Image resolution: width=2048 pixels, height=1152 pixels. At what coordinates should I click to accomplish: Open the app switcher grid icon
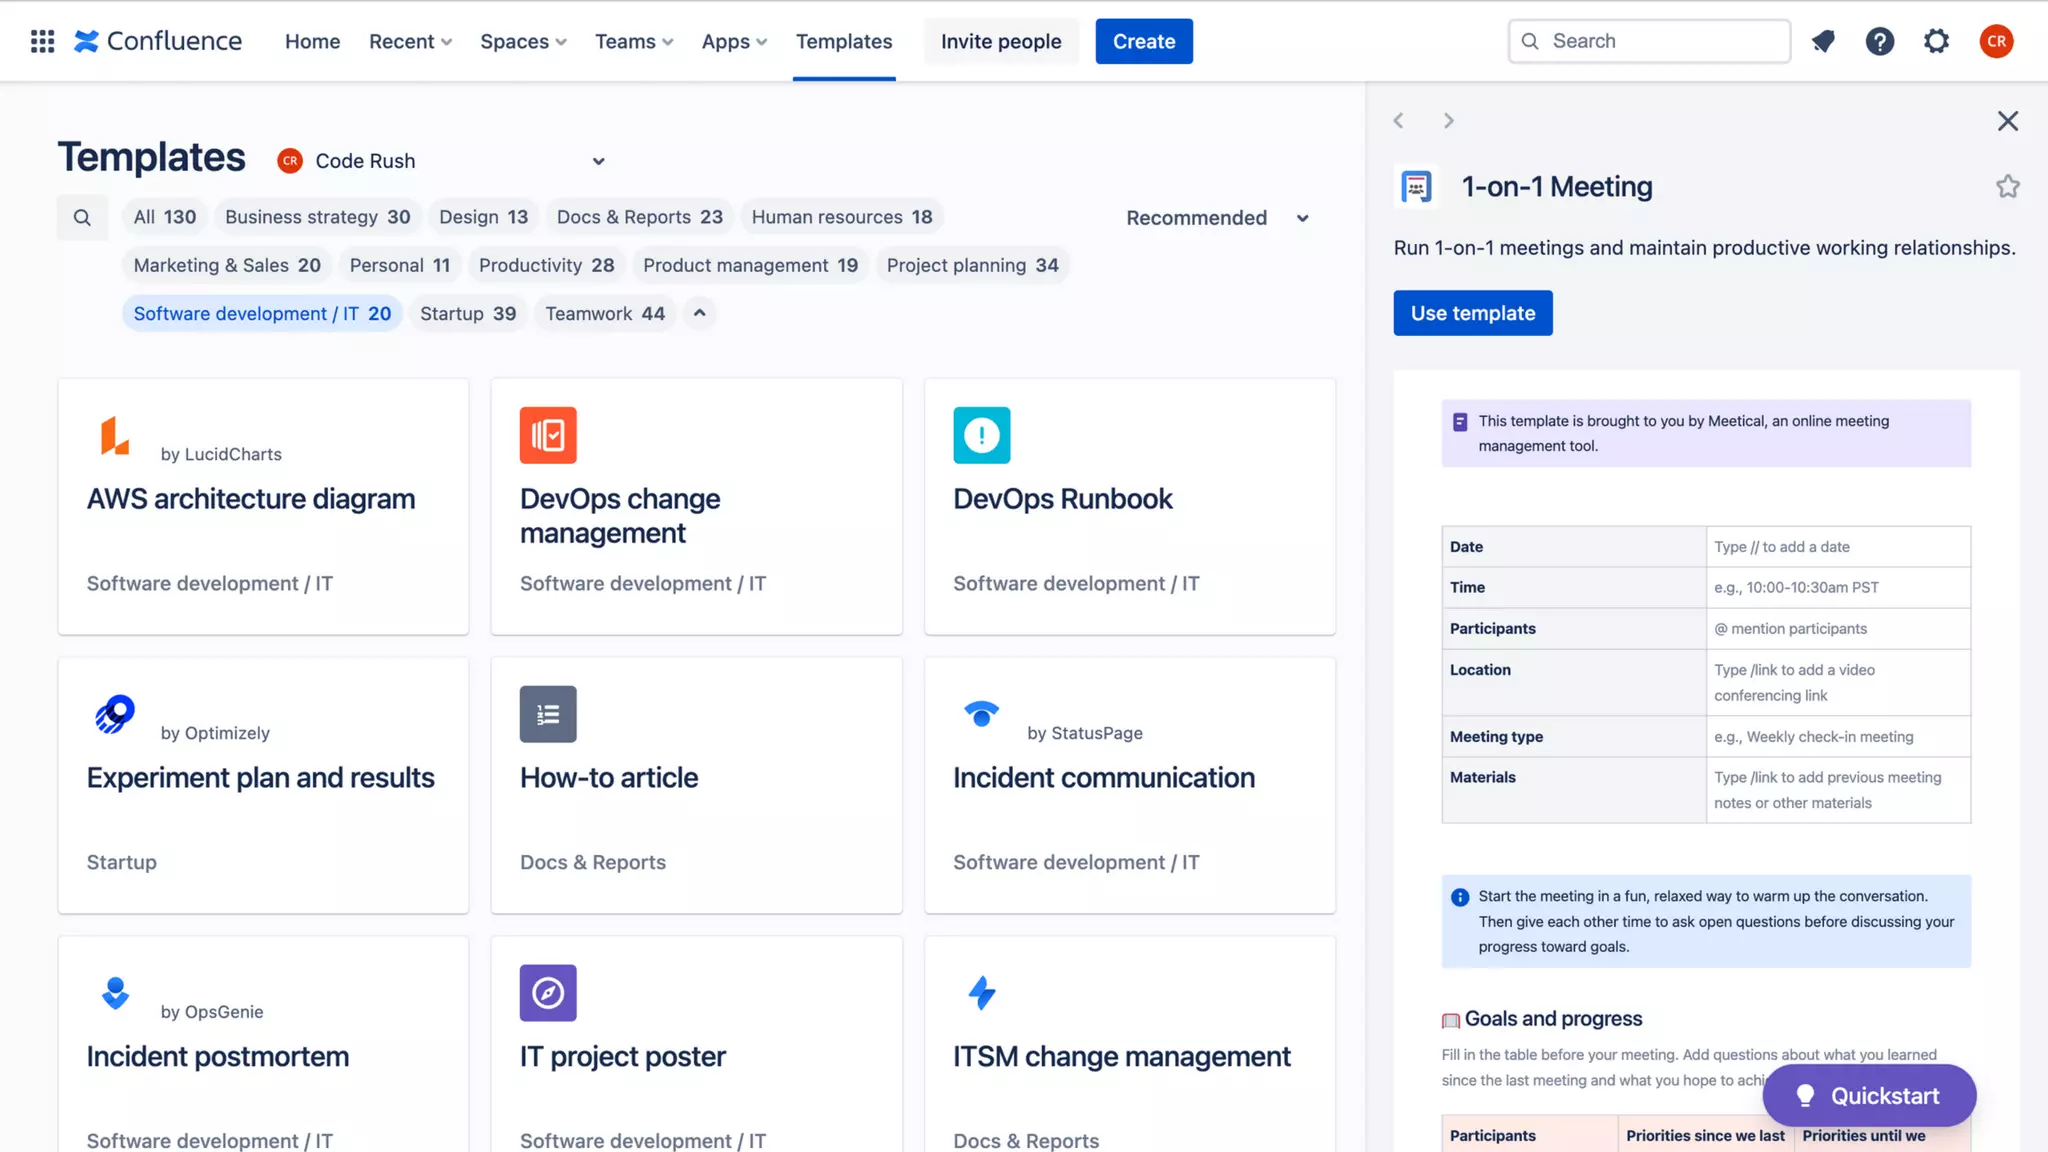[x=42, y=41]
